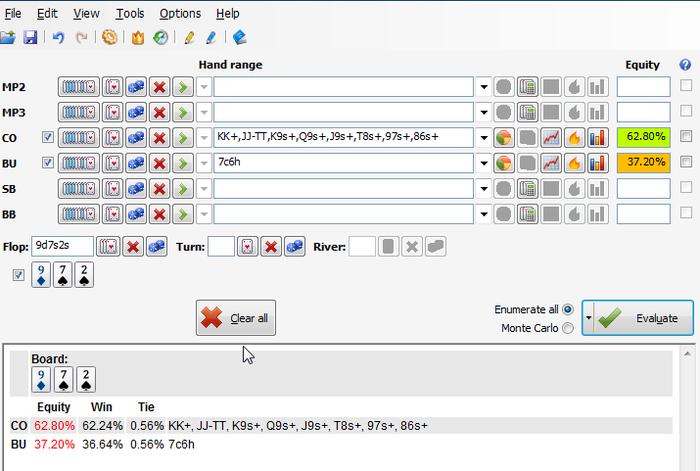Click CO equity 62.80% in results table
This screenshot has width=700, height=471.
54,426
